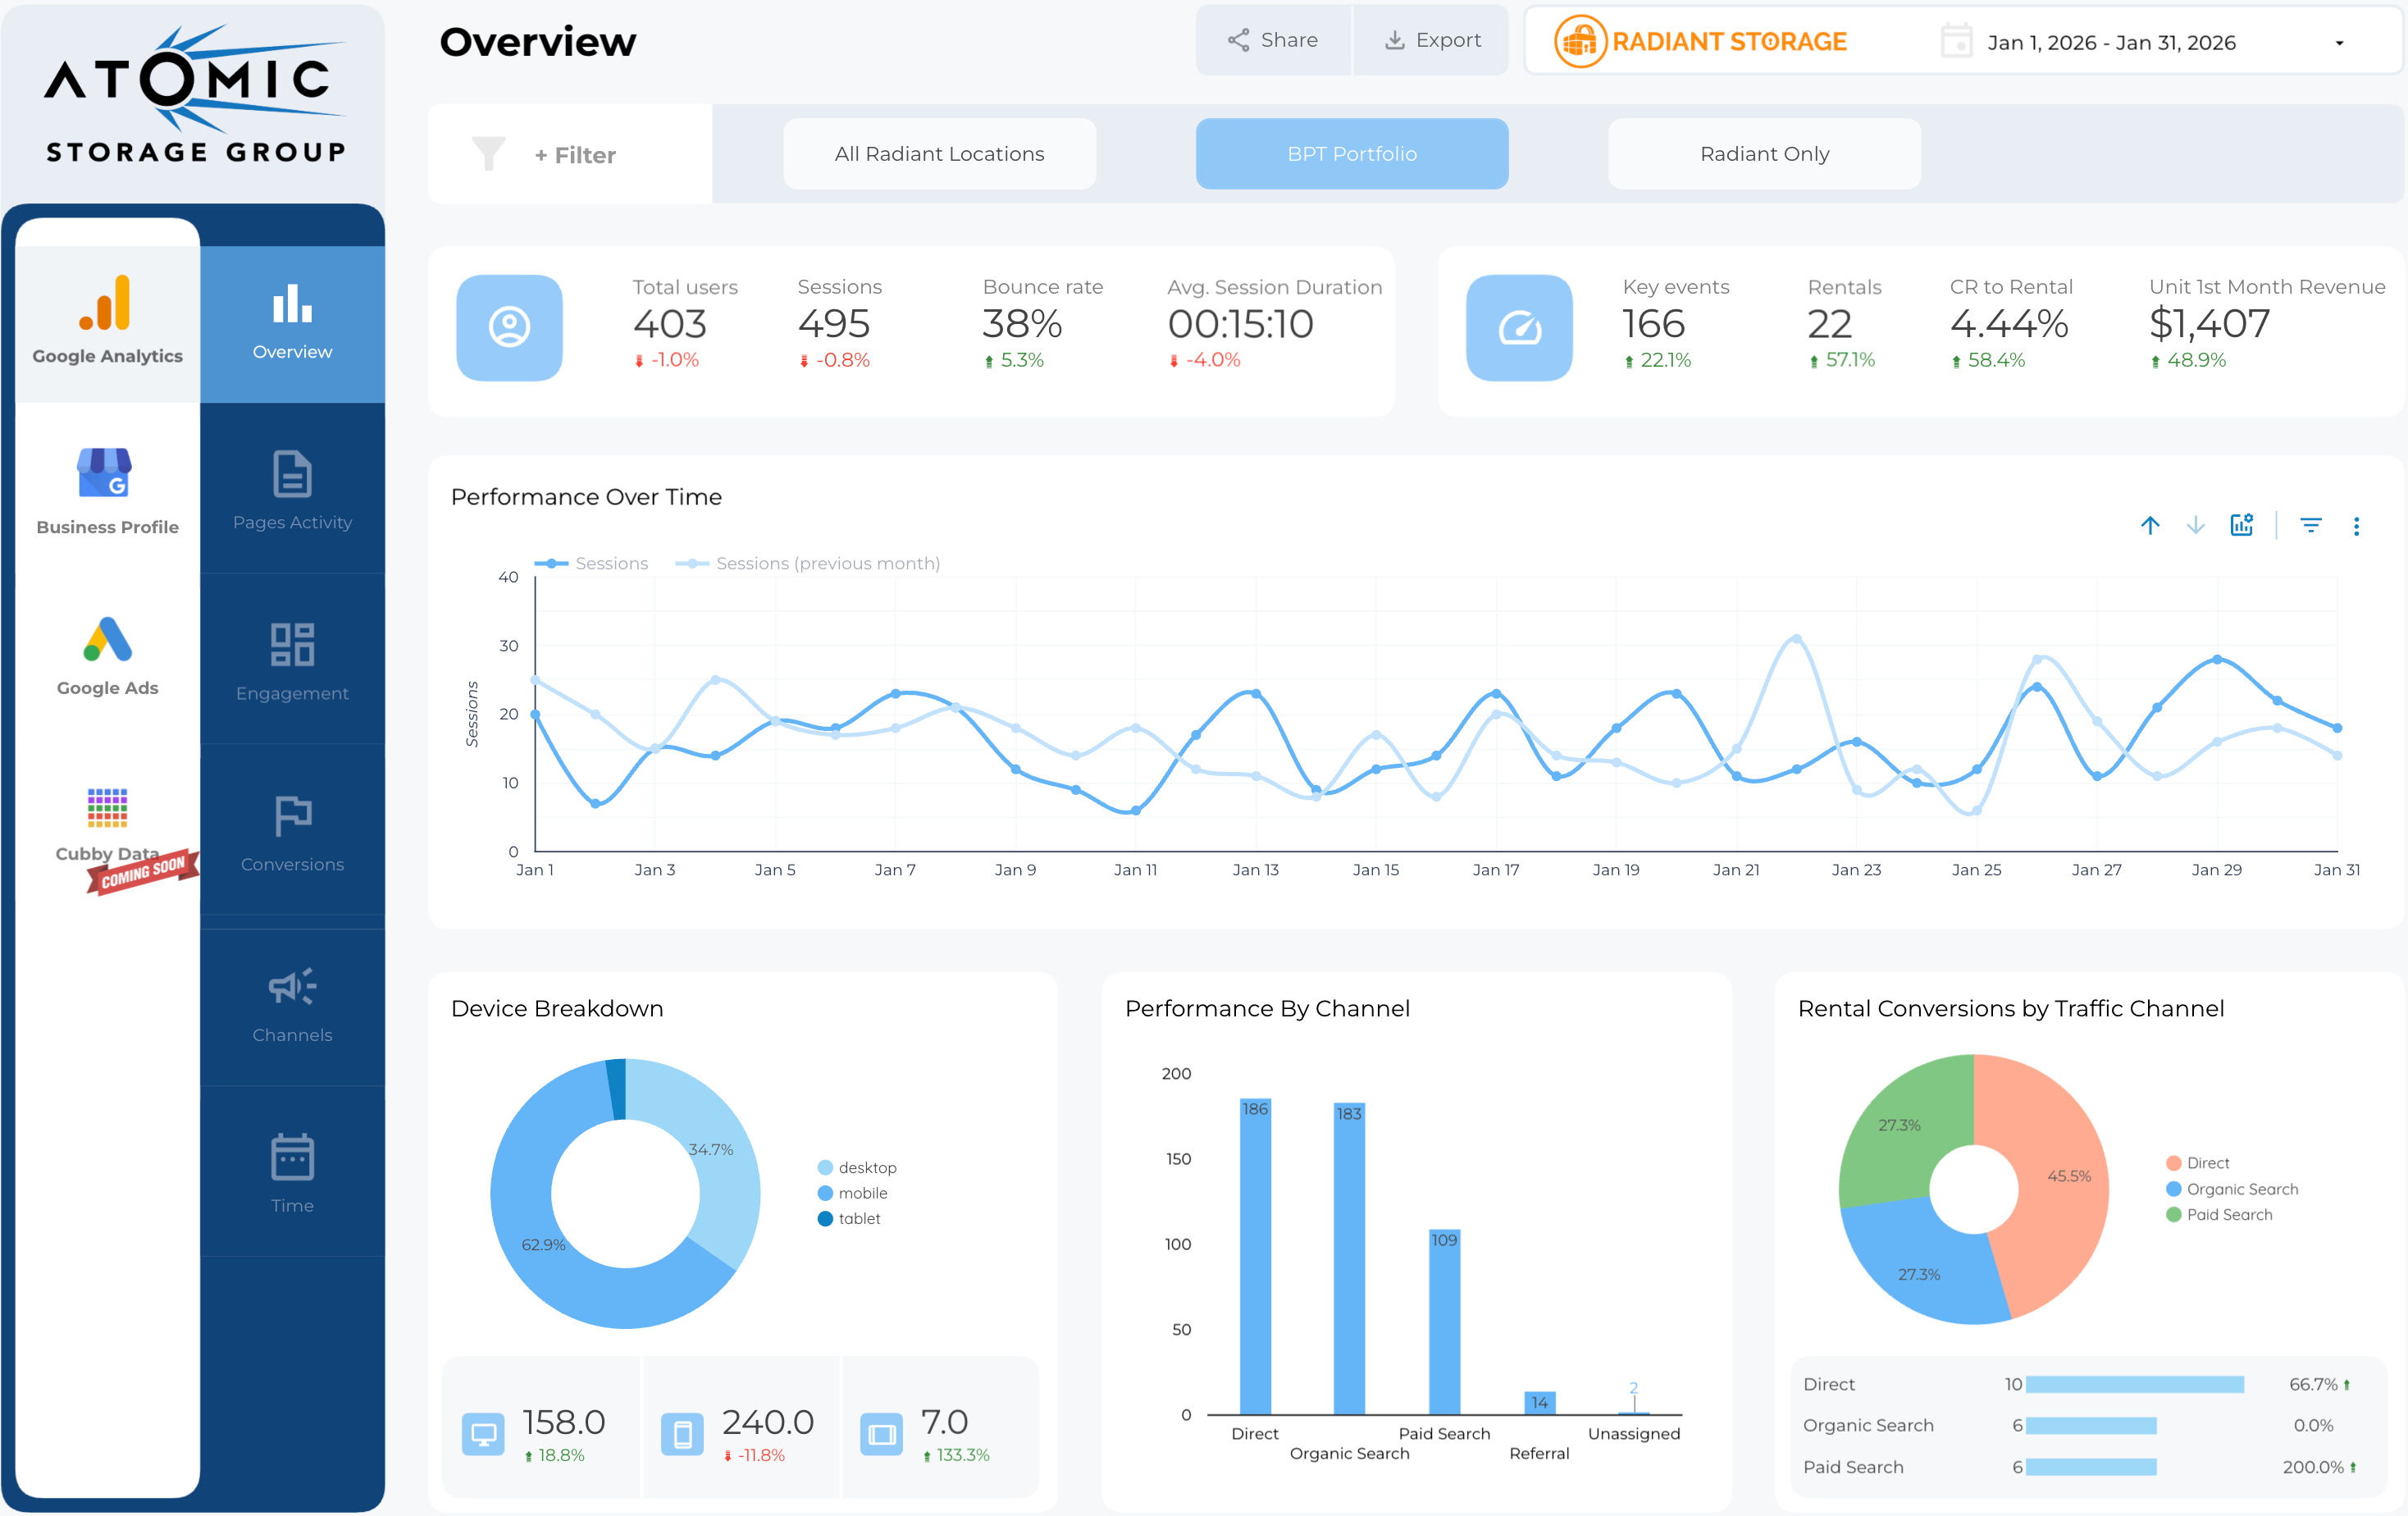2408x1516 pixels.
Task: Open the three-dot chart options menu
Action: [x=2356, y=526]
